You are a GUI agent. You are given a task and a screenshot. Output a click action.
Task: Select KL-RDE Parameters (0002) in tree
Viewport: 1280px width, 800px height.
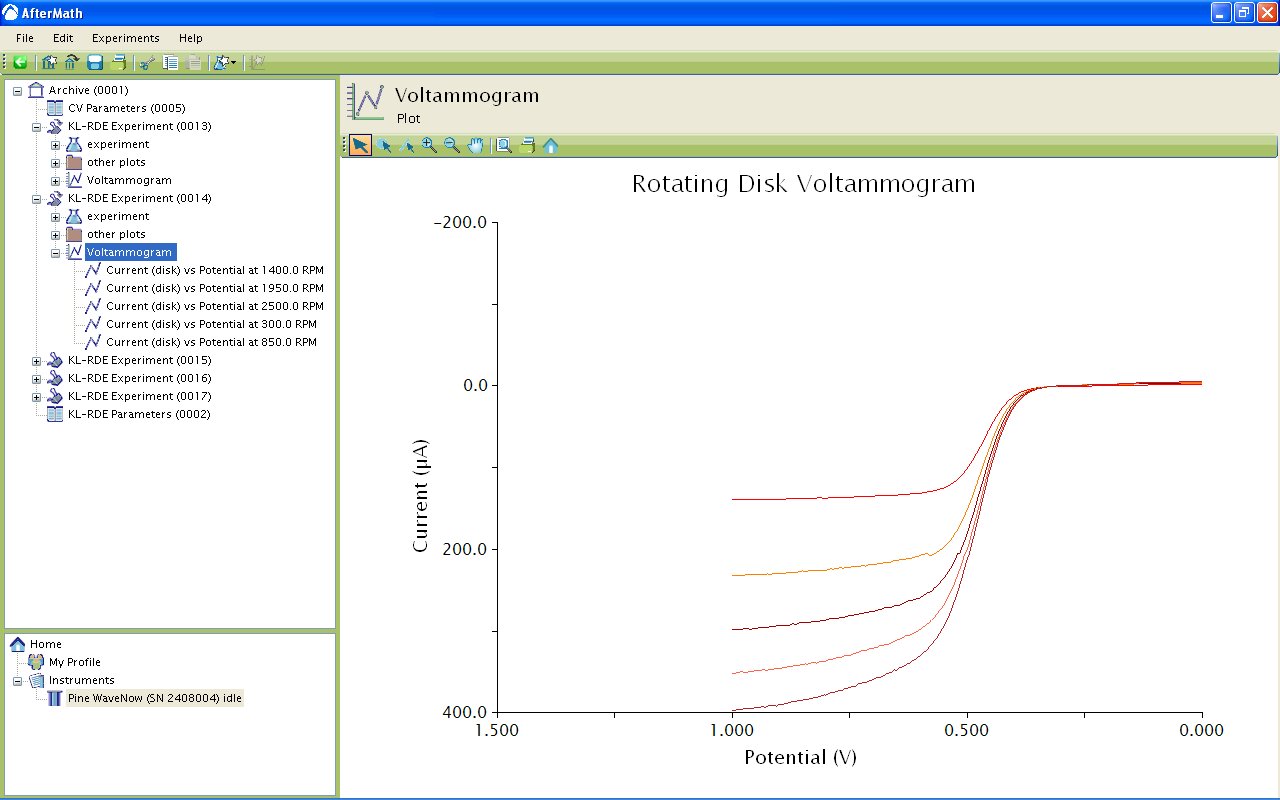pyautogui.click(x=139, y=414)
